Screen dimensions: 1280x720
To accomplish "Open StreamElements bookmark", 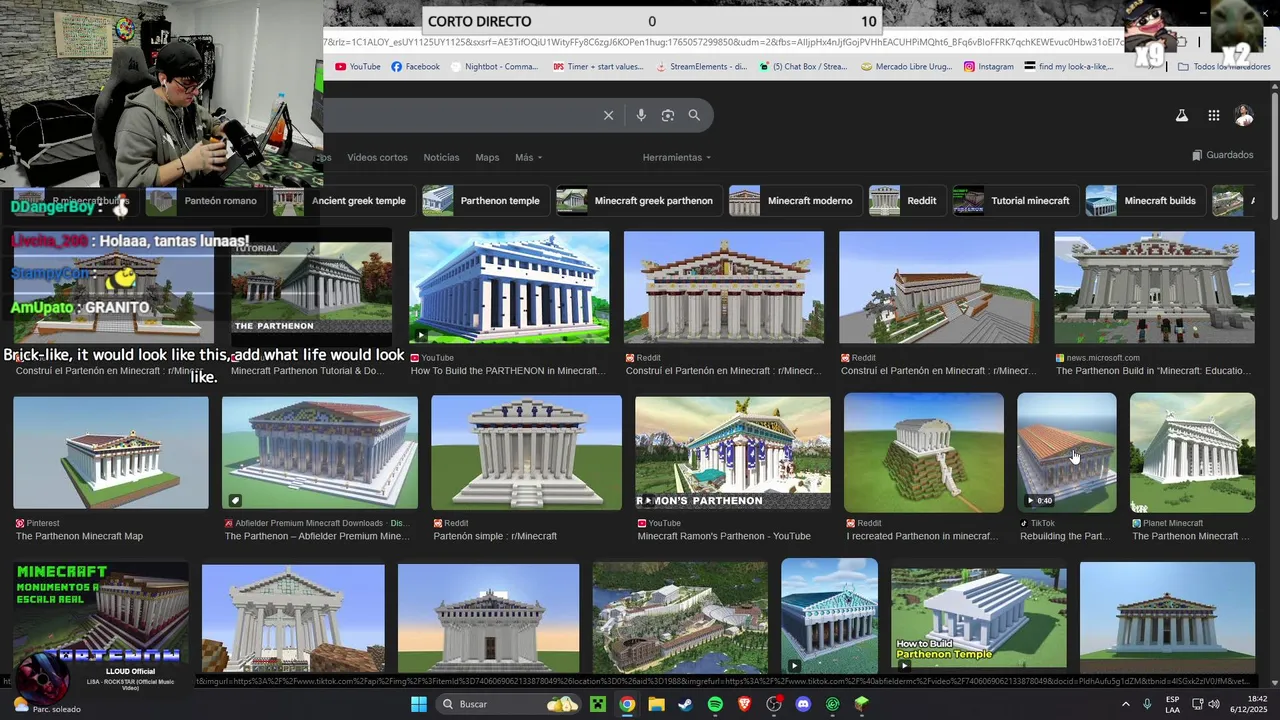I will point(701,67).
